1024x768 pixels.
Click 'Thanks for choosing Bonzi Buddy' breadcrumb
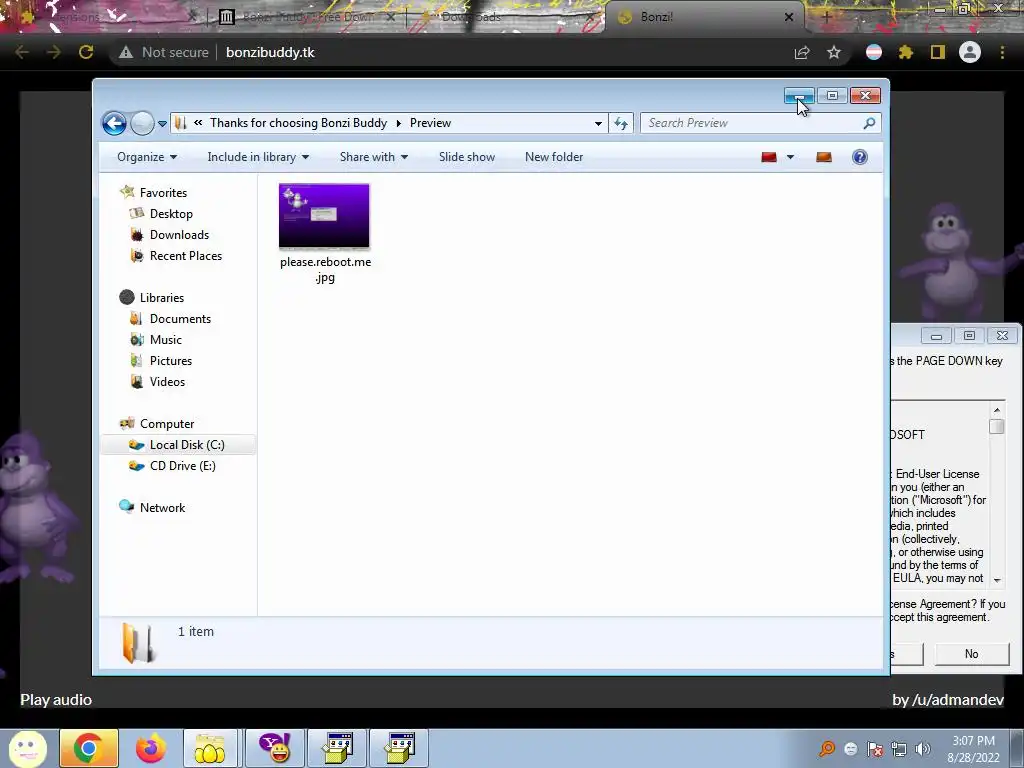click(298, 123)
